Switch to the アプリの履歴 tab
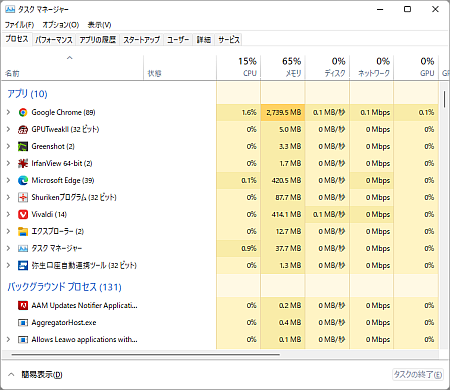The width and height of the screenshot is (450, 390). tap(97, 40)
